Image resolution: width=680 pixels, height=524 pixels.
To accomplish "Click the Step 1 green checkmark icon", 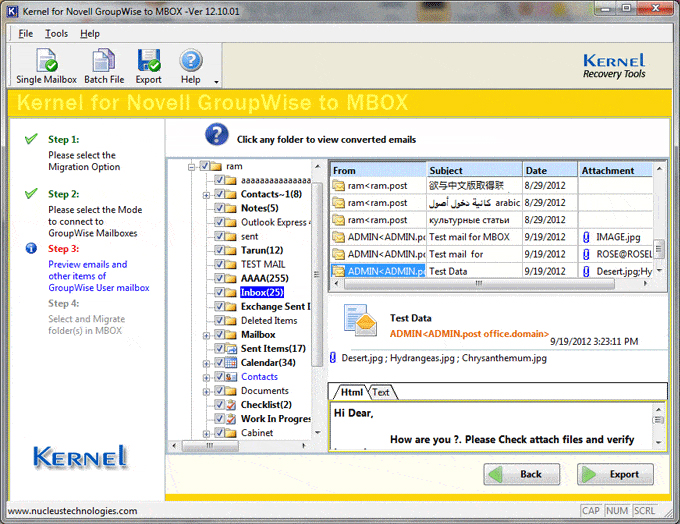I will pyautogui.click(x=31, y=139).
